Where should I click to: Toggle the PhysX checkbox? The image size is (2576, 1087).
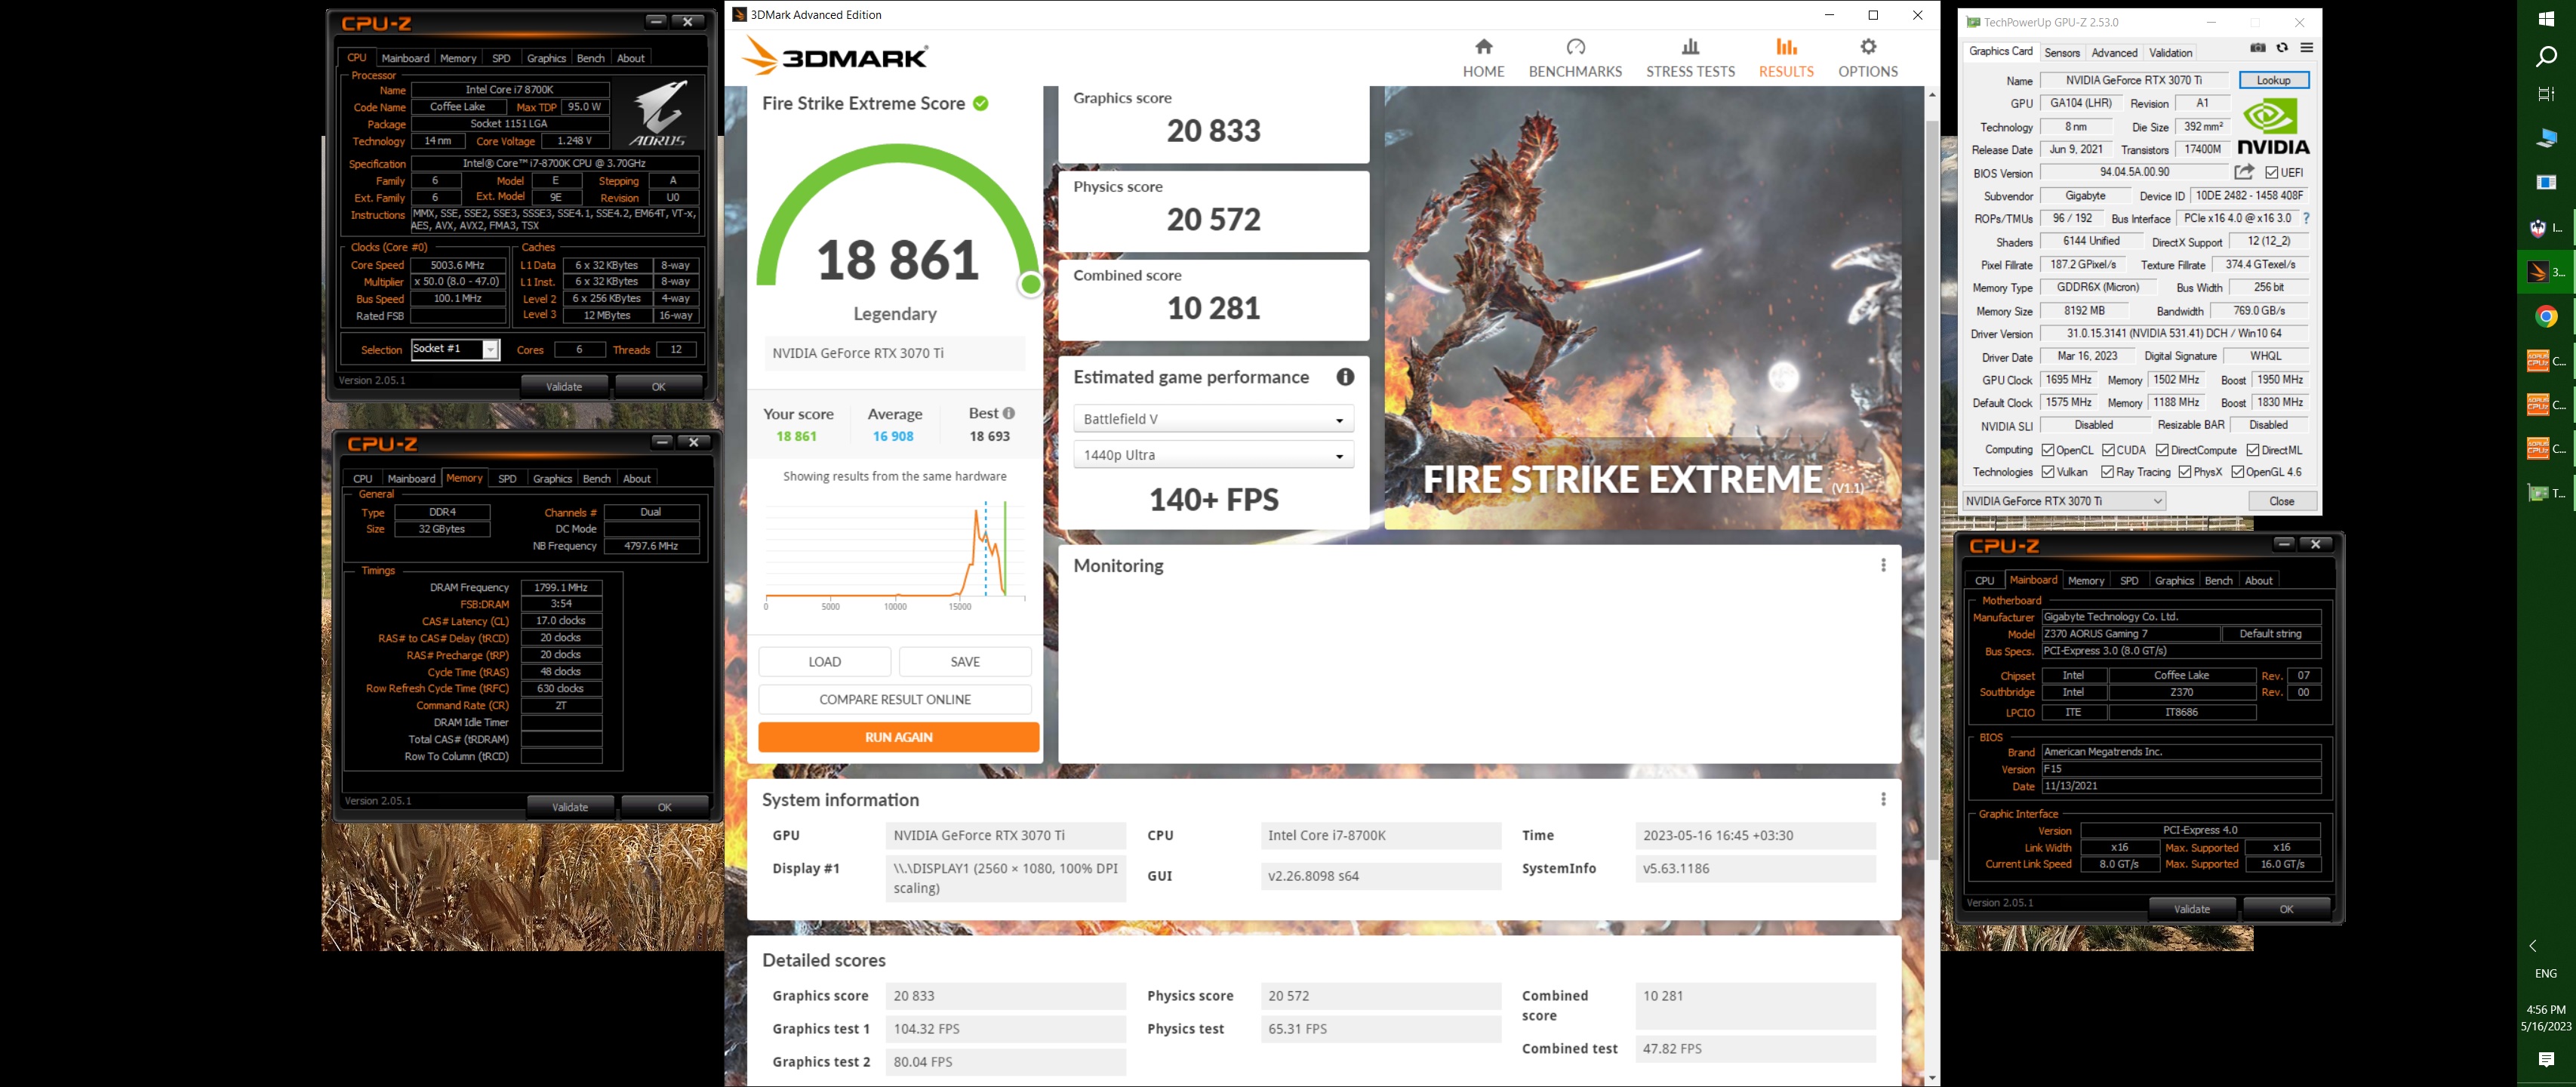click(x=2185, y=472)
